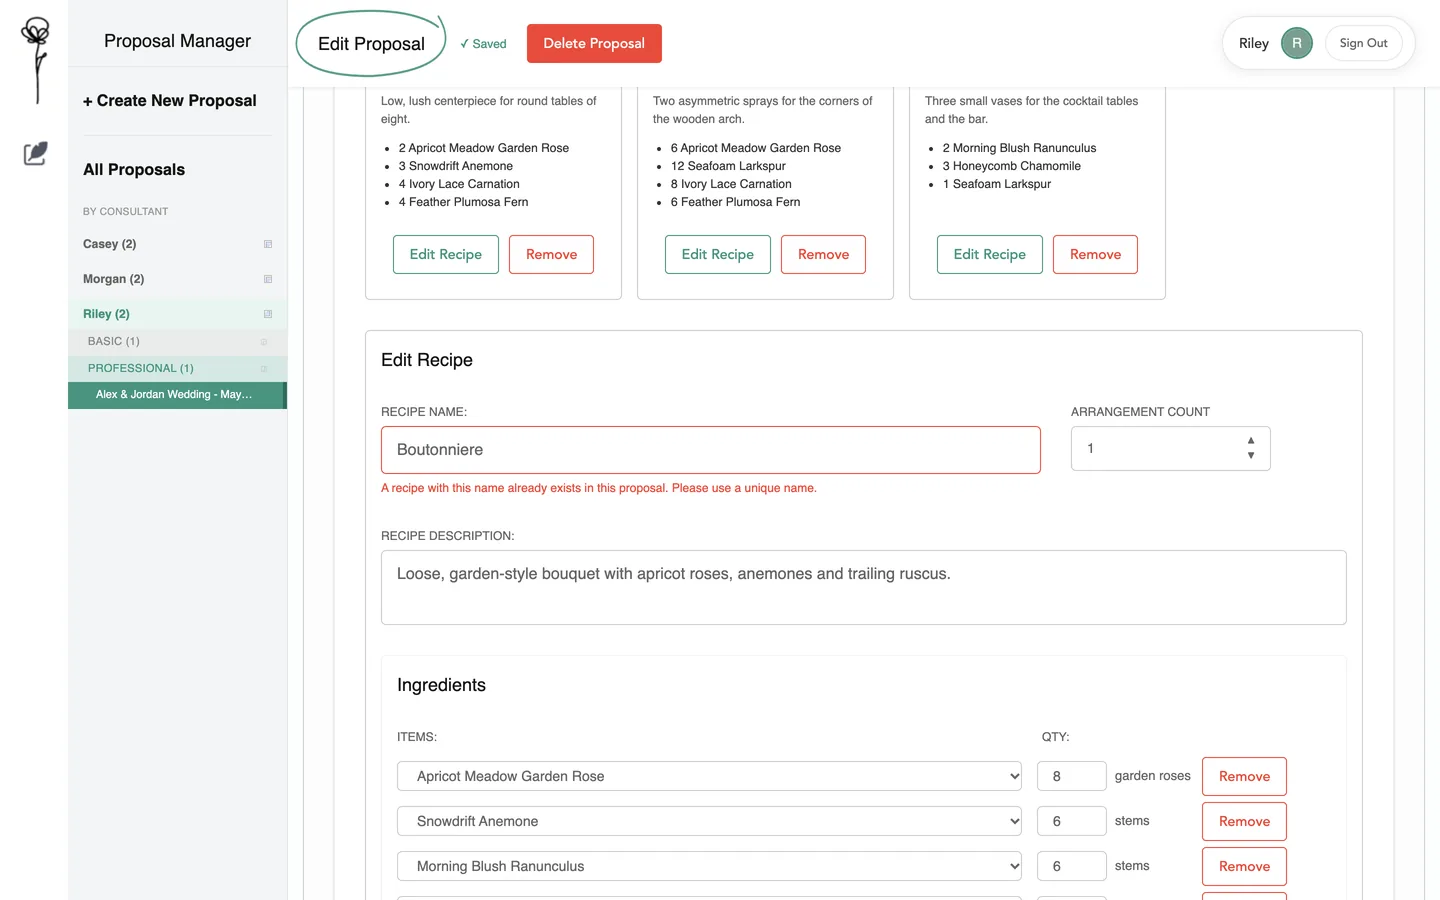Open the Morning Blush Ranunculus item dropdown
The height and width of the screenshot is (900, 1440).
709,866
